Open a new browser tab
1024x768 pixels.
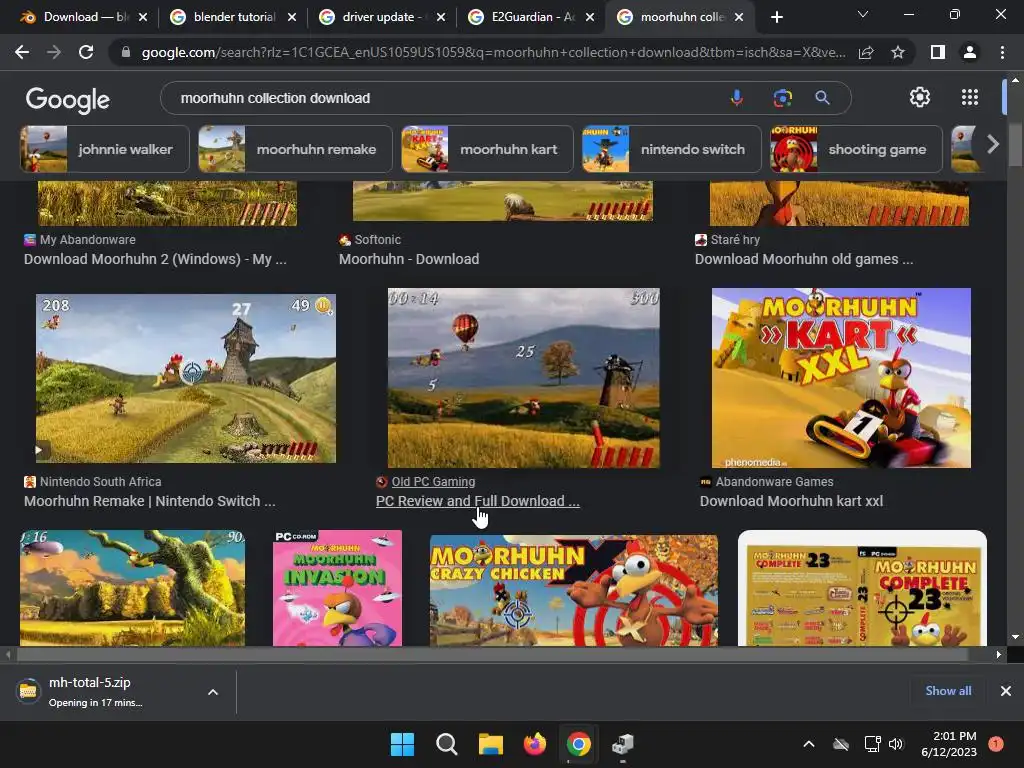click(x=776, y=17)
